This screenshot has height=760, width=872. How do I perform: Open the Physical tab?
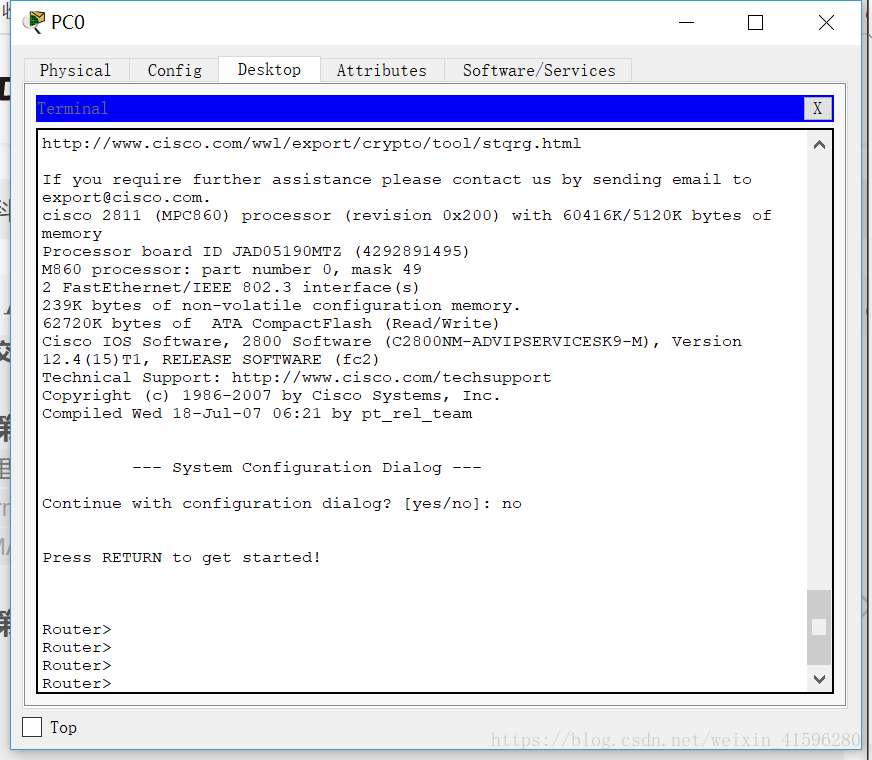[x=76, y=71]
